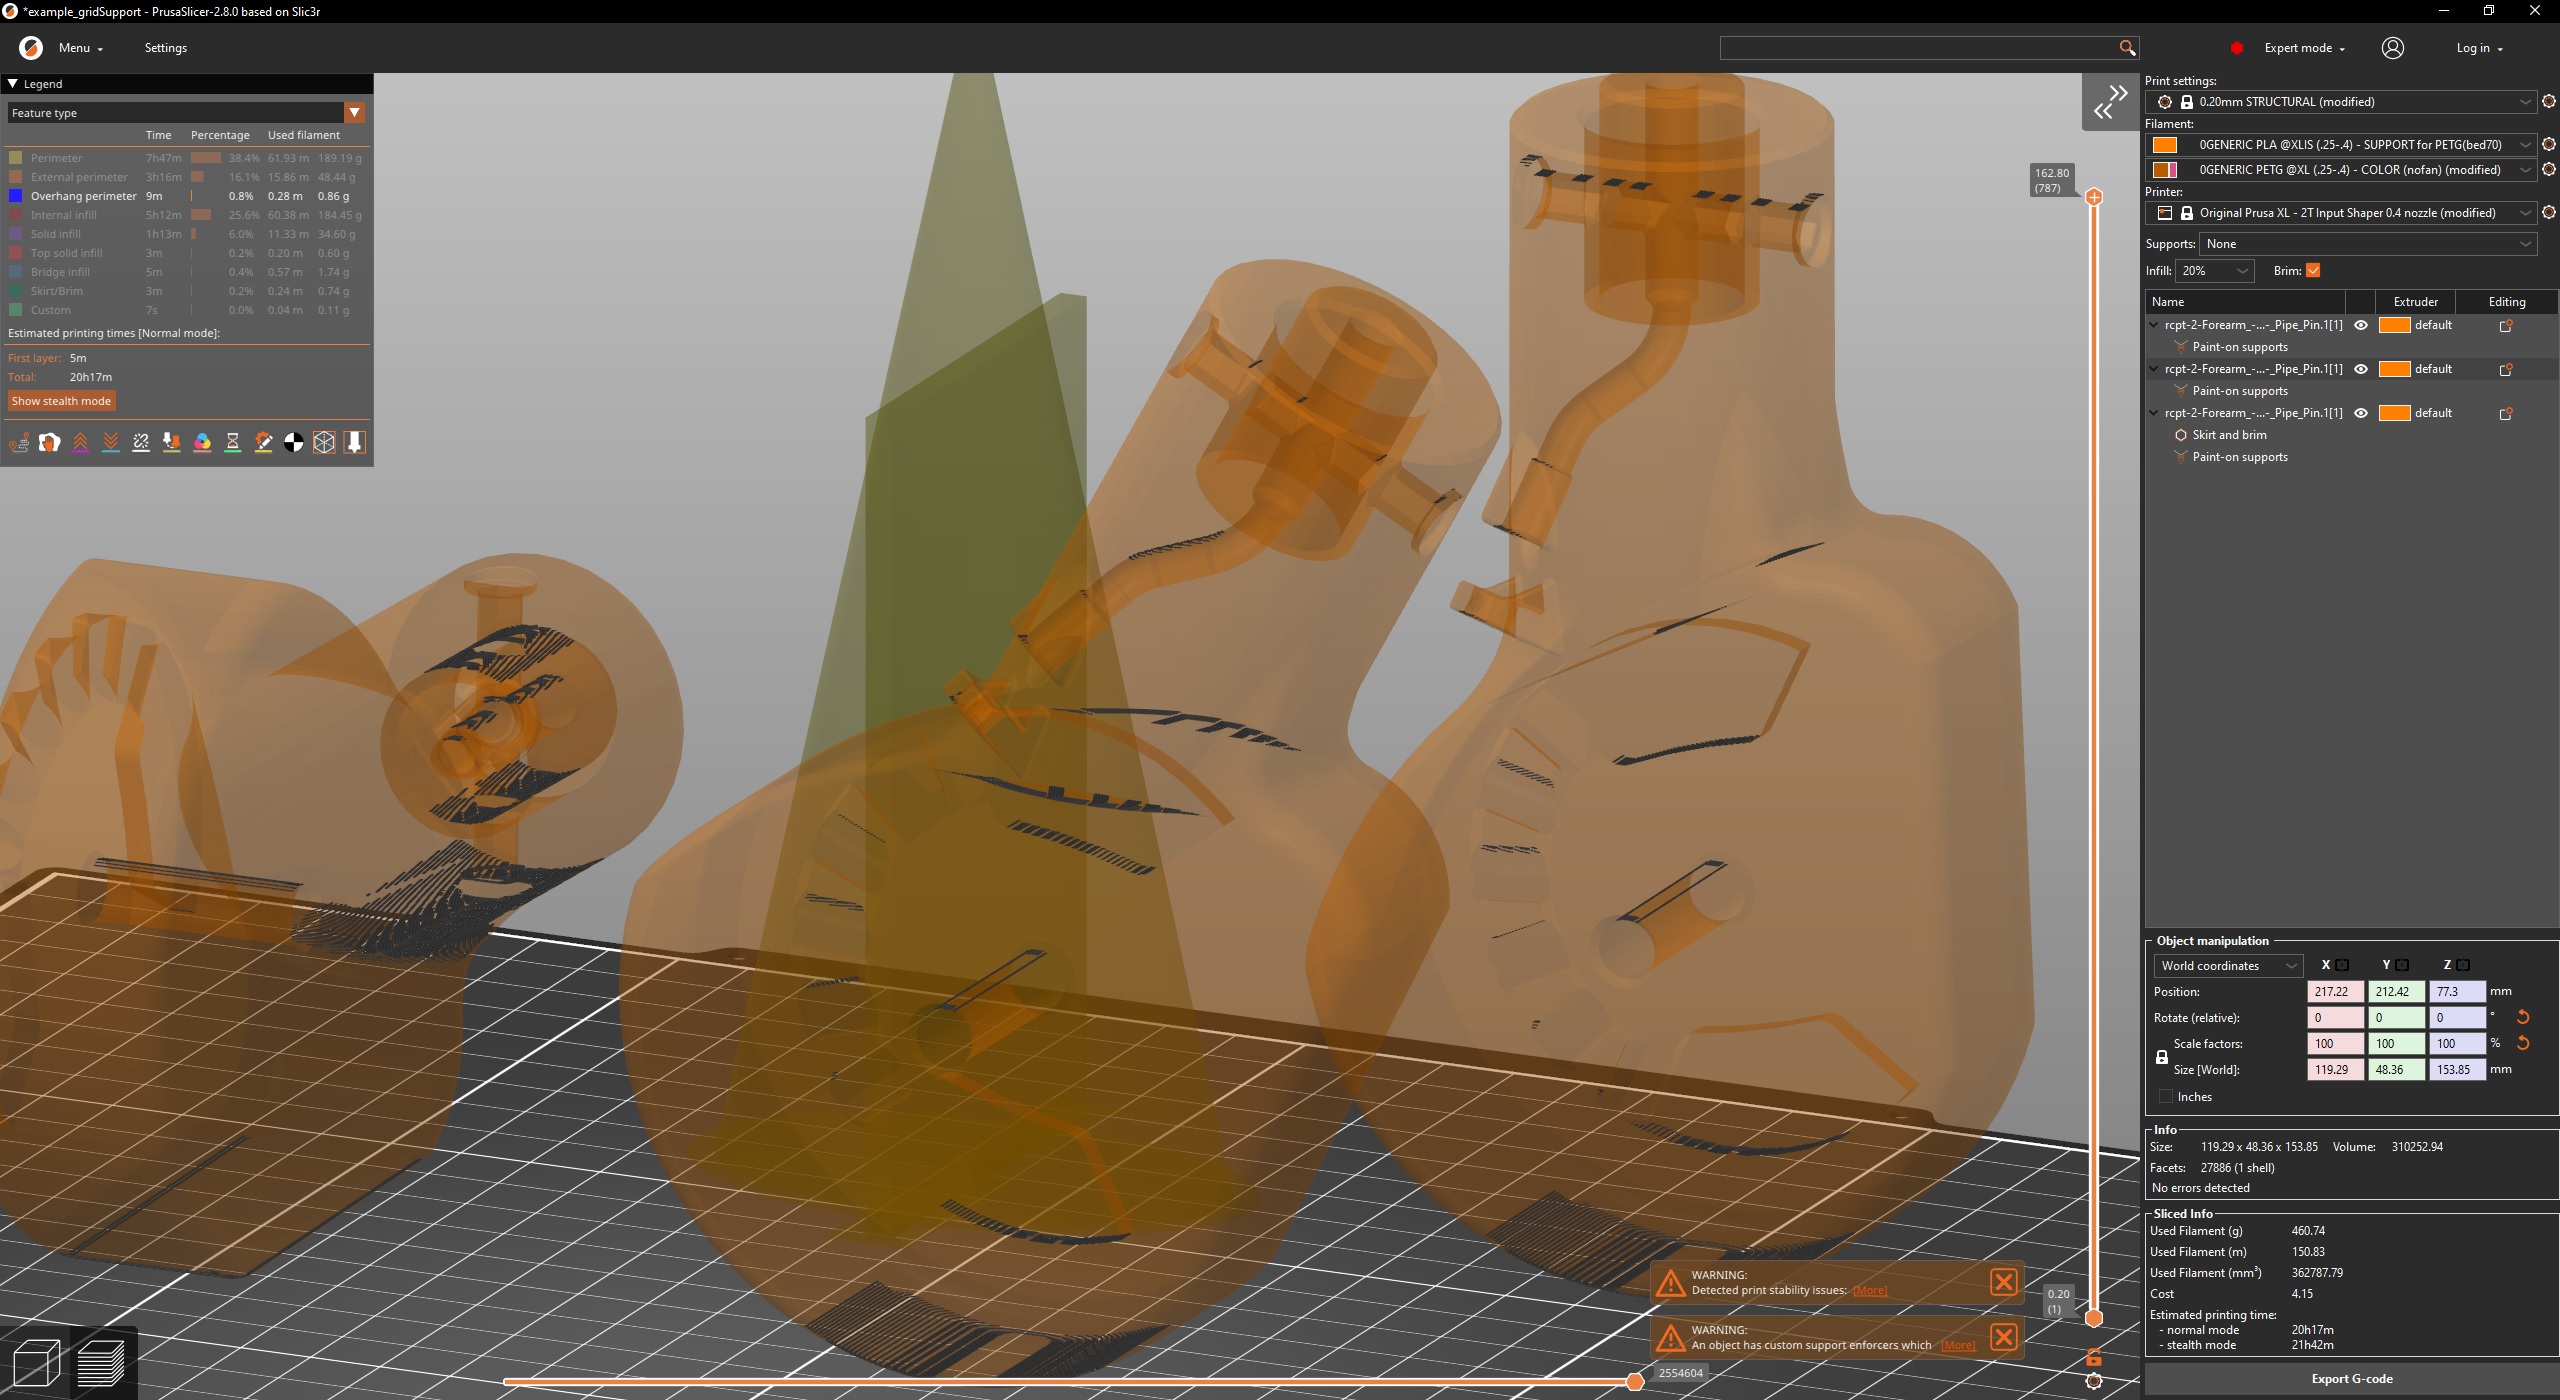Dismiss the print stability warning
Image resolution: width=2560 pixels, height=1400 pixels.
point(2004,1282)
